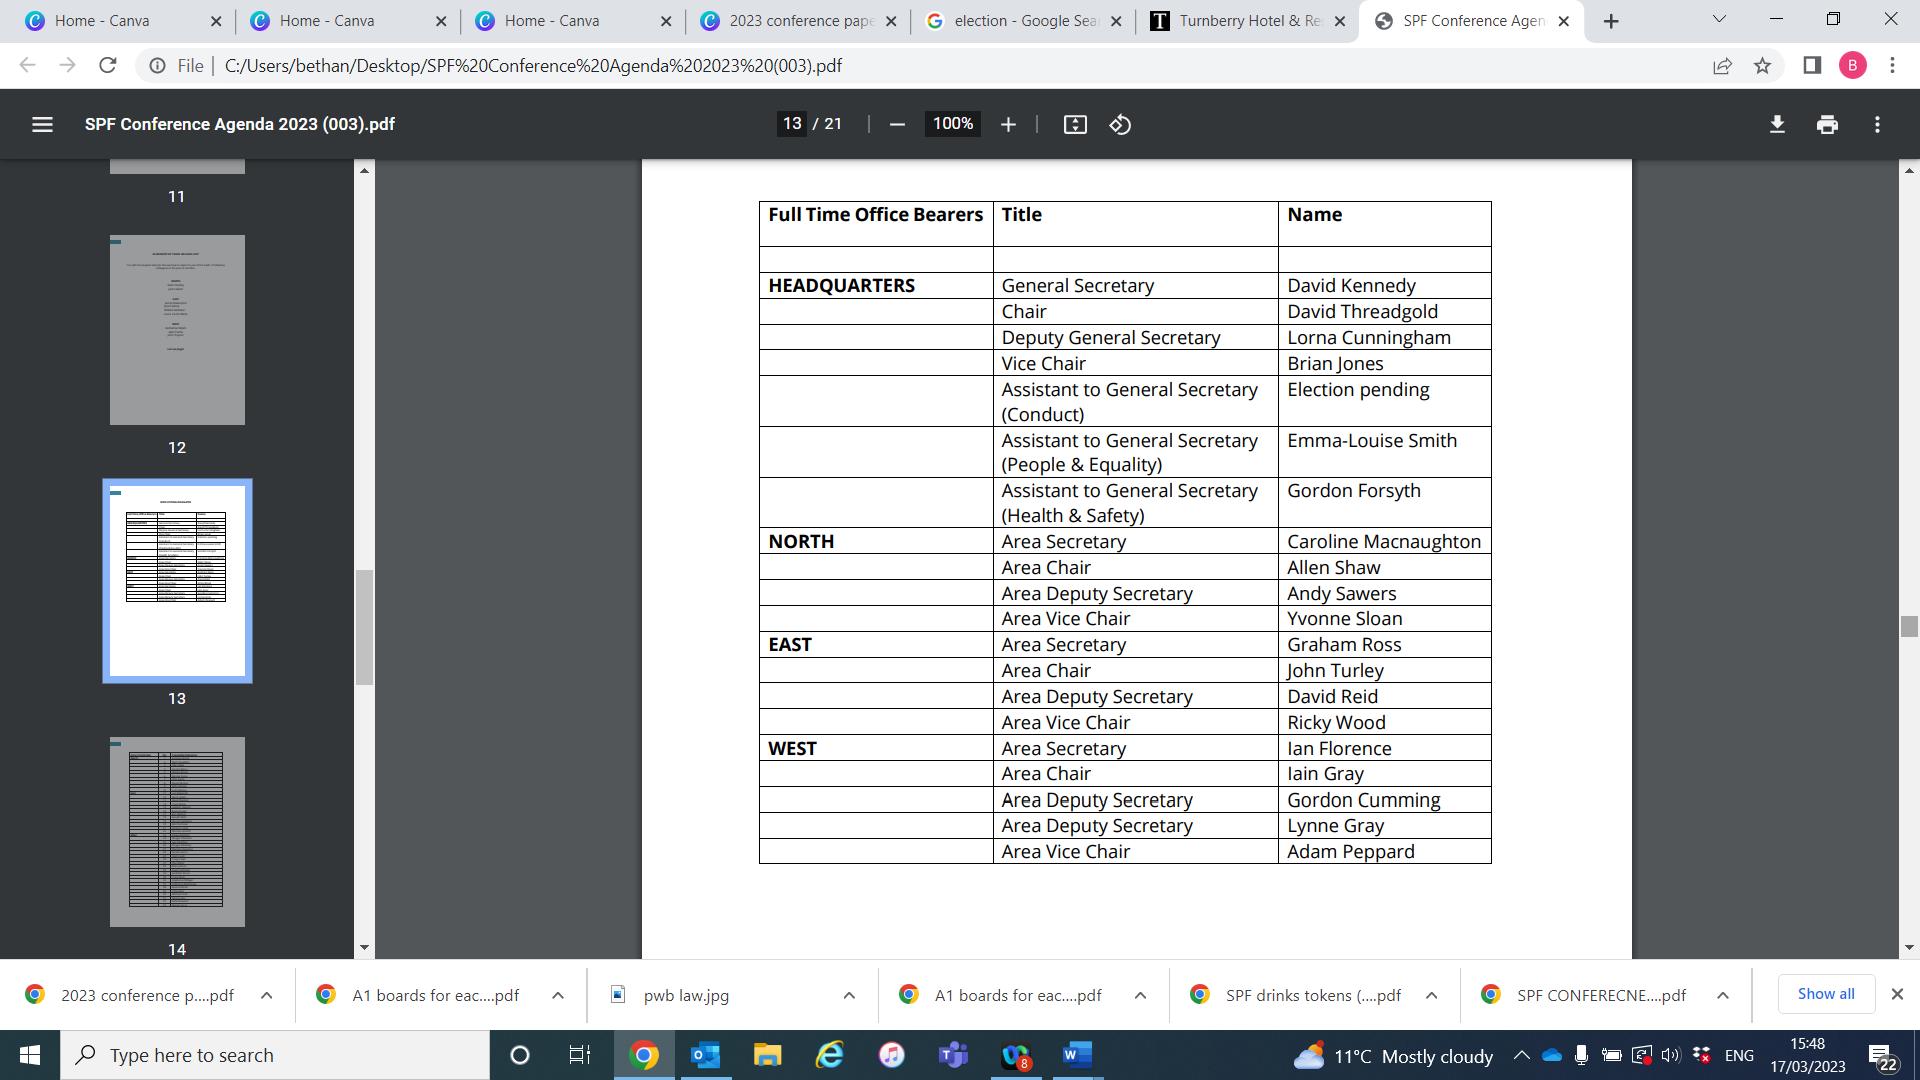Expand options for pwb law.jpg download
Screen dimensions: 1920x1080
[849, 995]
